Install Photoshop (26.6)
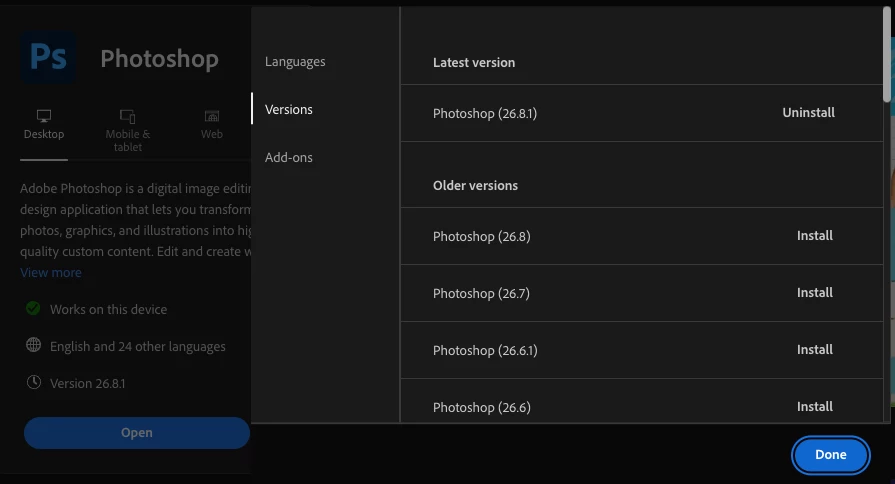Image resolution: width=895 pixels, height=484 pixels. (x=815, y=406)
